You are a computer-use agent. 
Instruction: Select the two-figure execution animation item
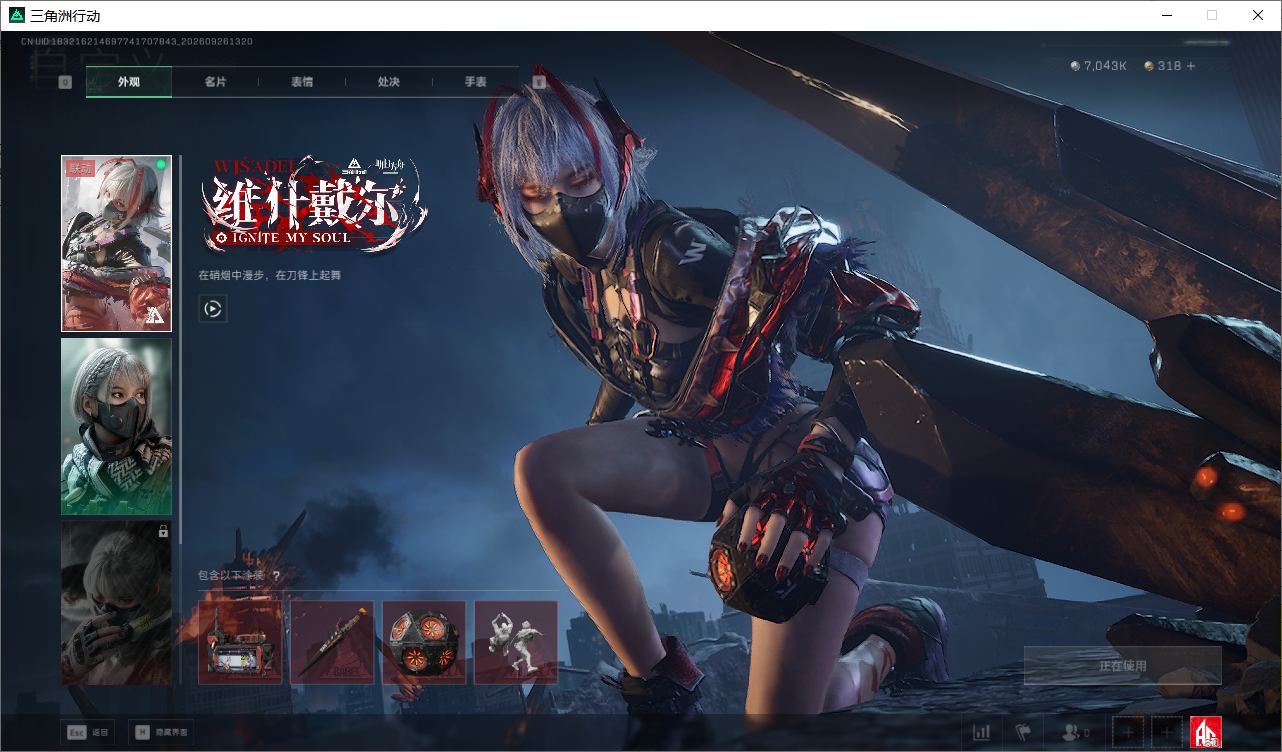pos(516,642)
